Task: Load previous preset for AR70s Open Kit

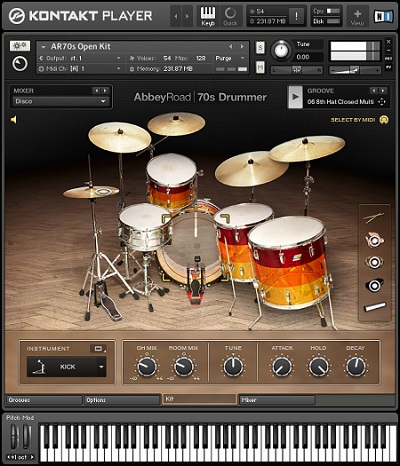Action: [x=230, y=47]
